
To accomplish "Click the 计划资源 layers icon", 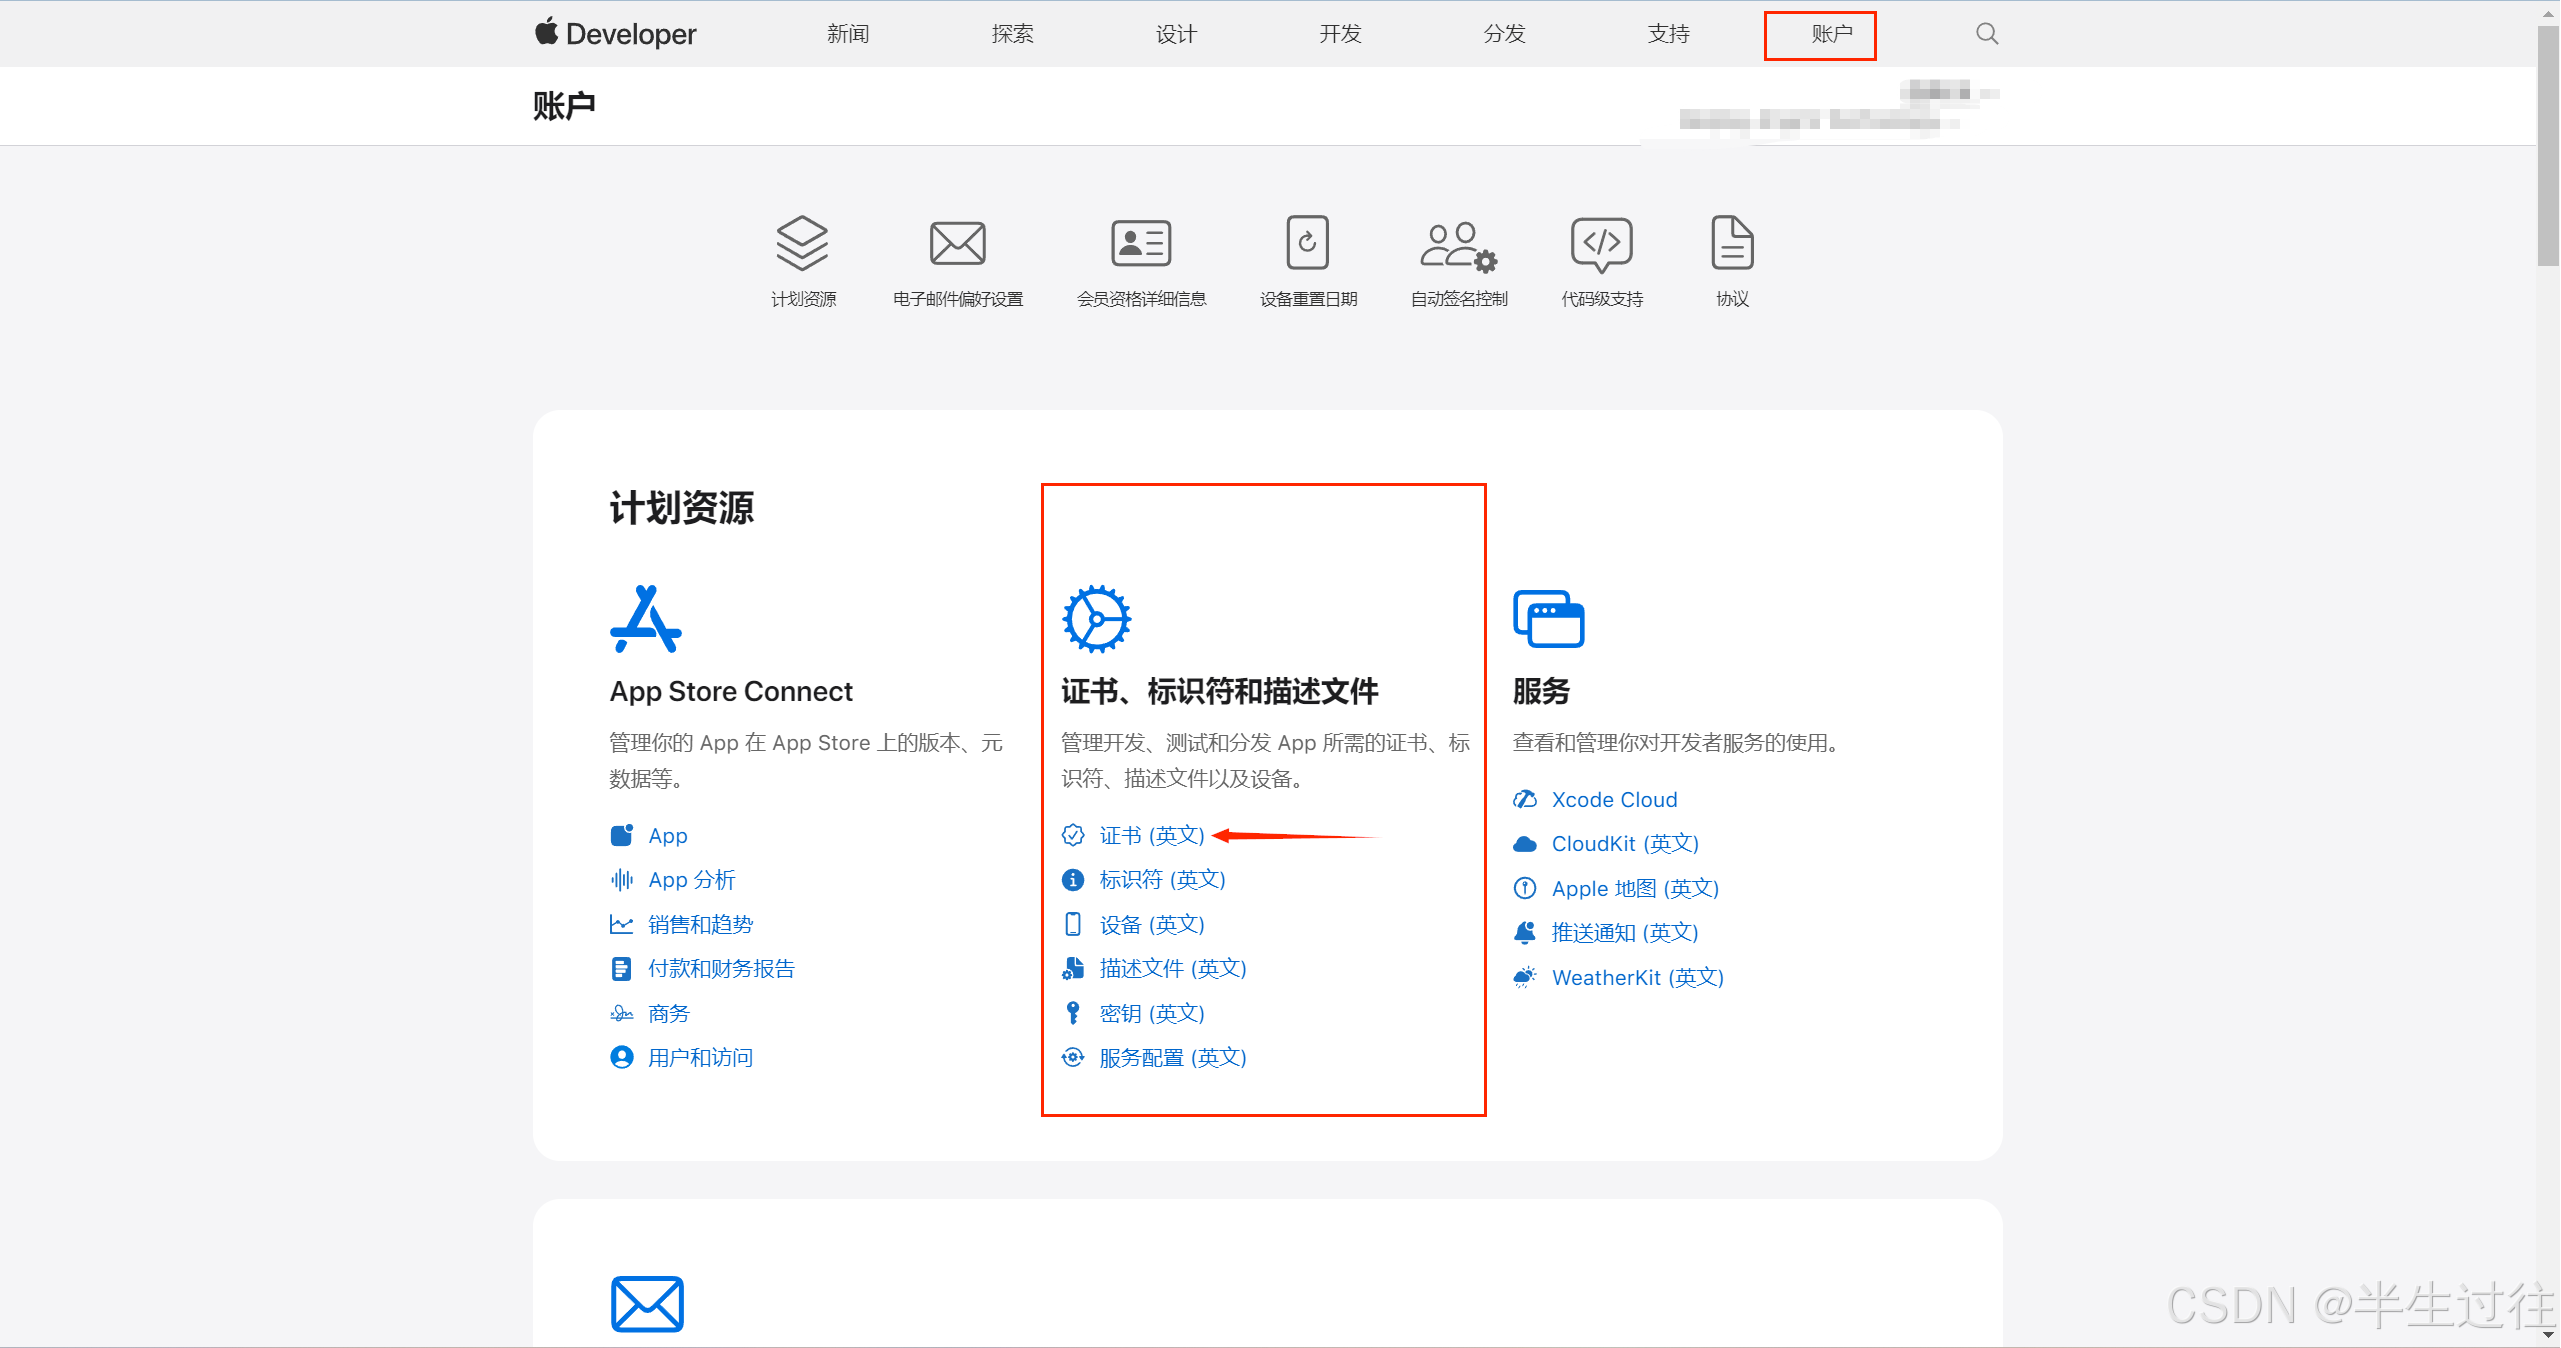I will point(802,243).
